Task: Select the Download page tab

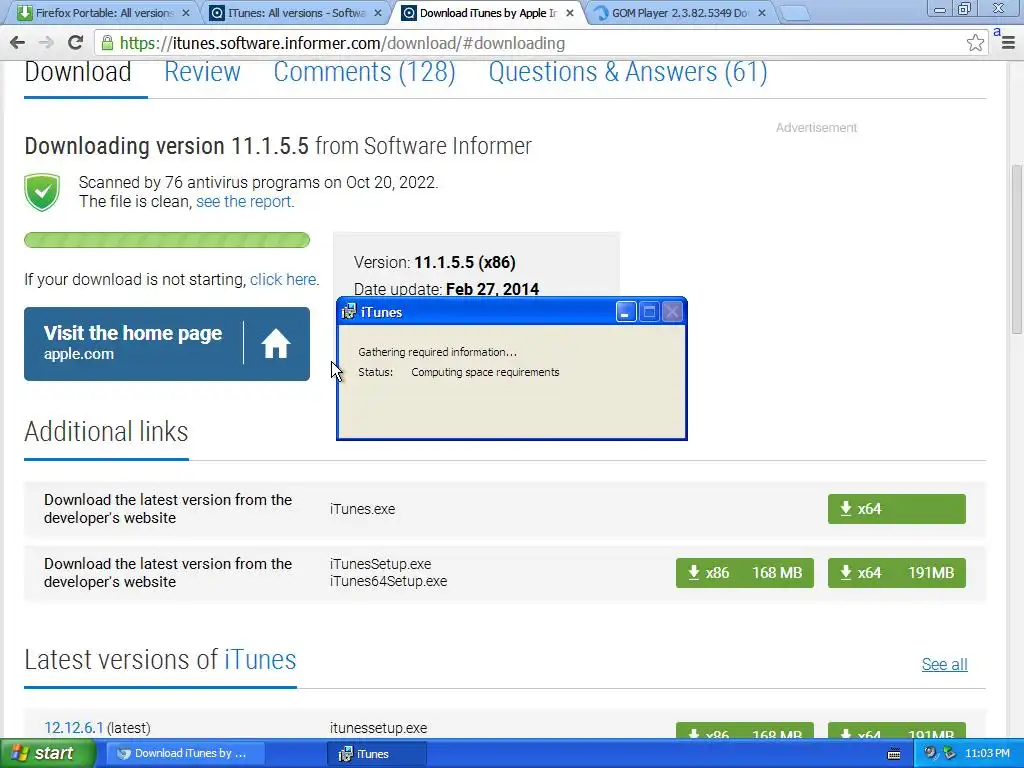Action: click(x=78, y=72)
